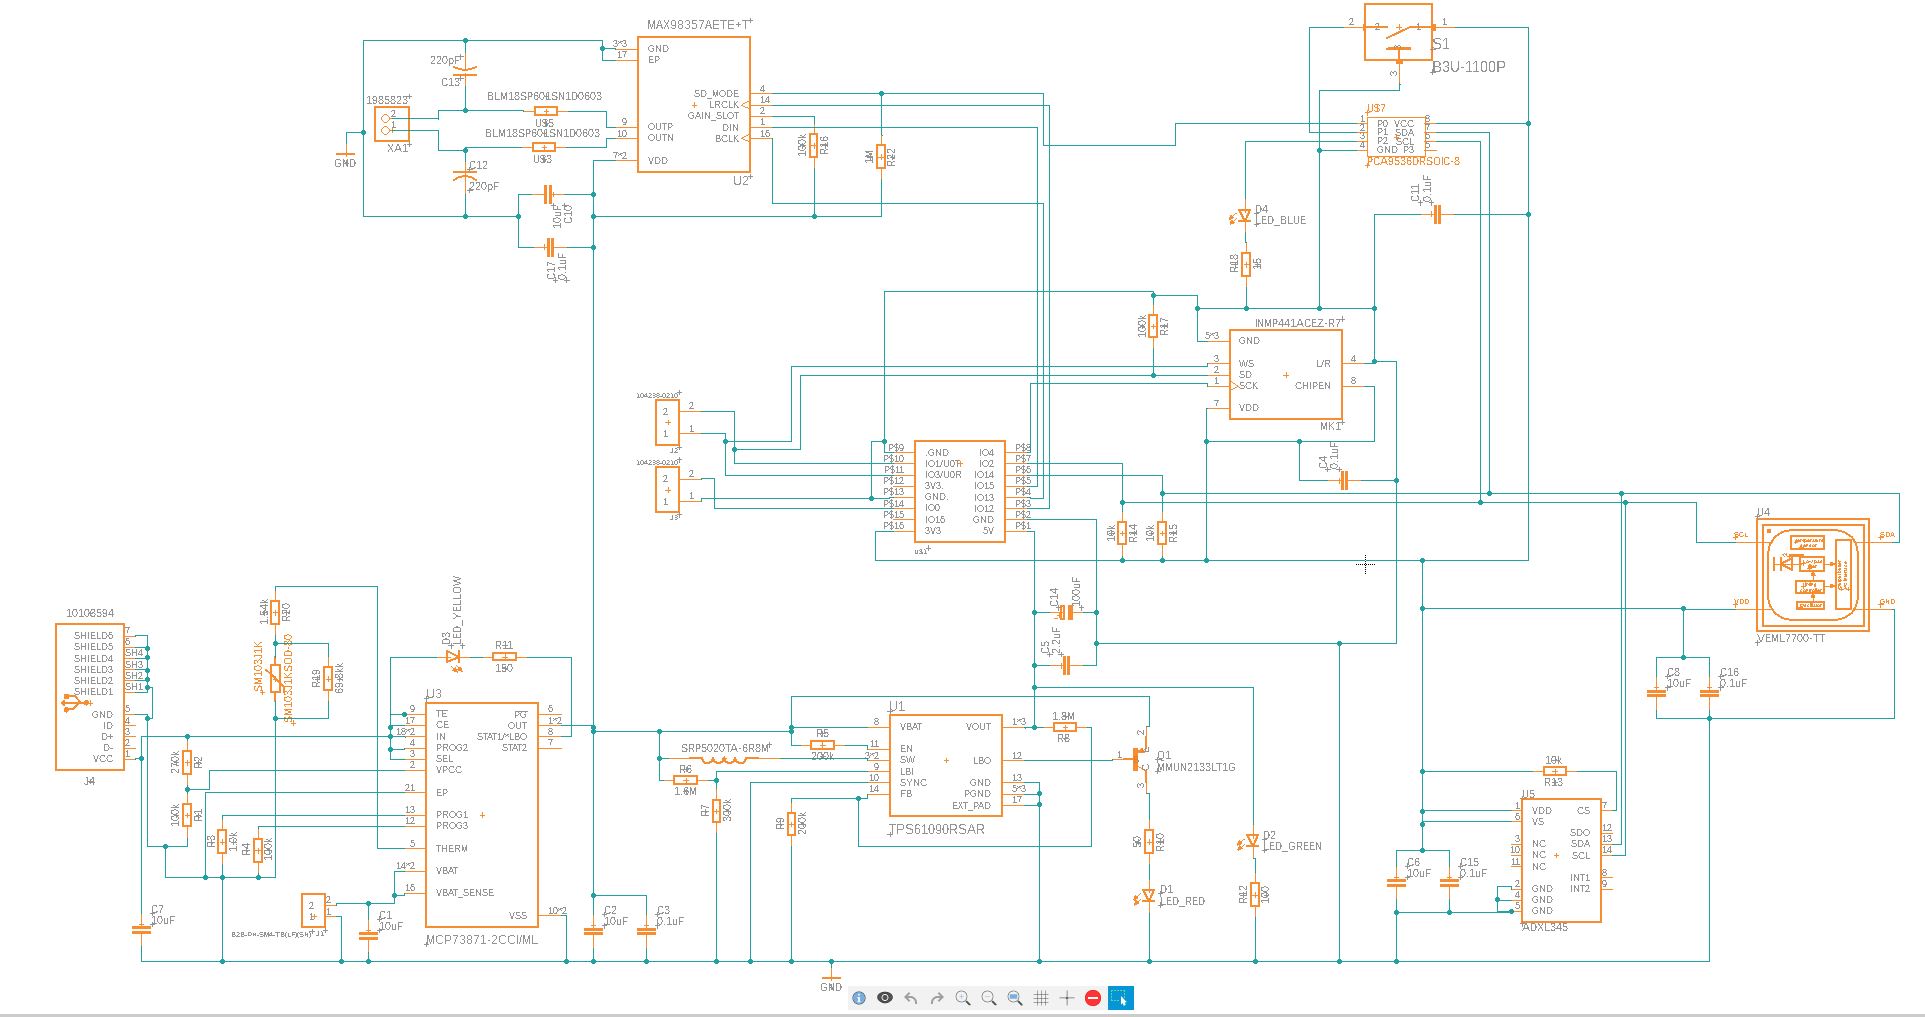Select capacitor C7 10uF symbol
1925x1017 pixels.
point(142,929)
